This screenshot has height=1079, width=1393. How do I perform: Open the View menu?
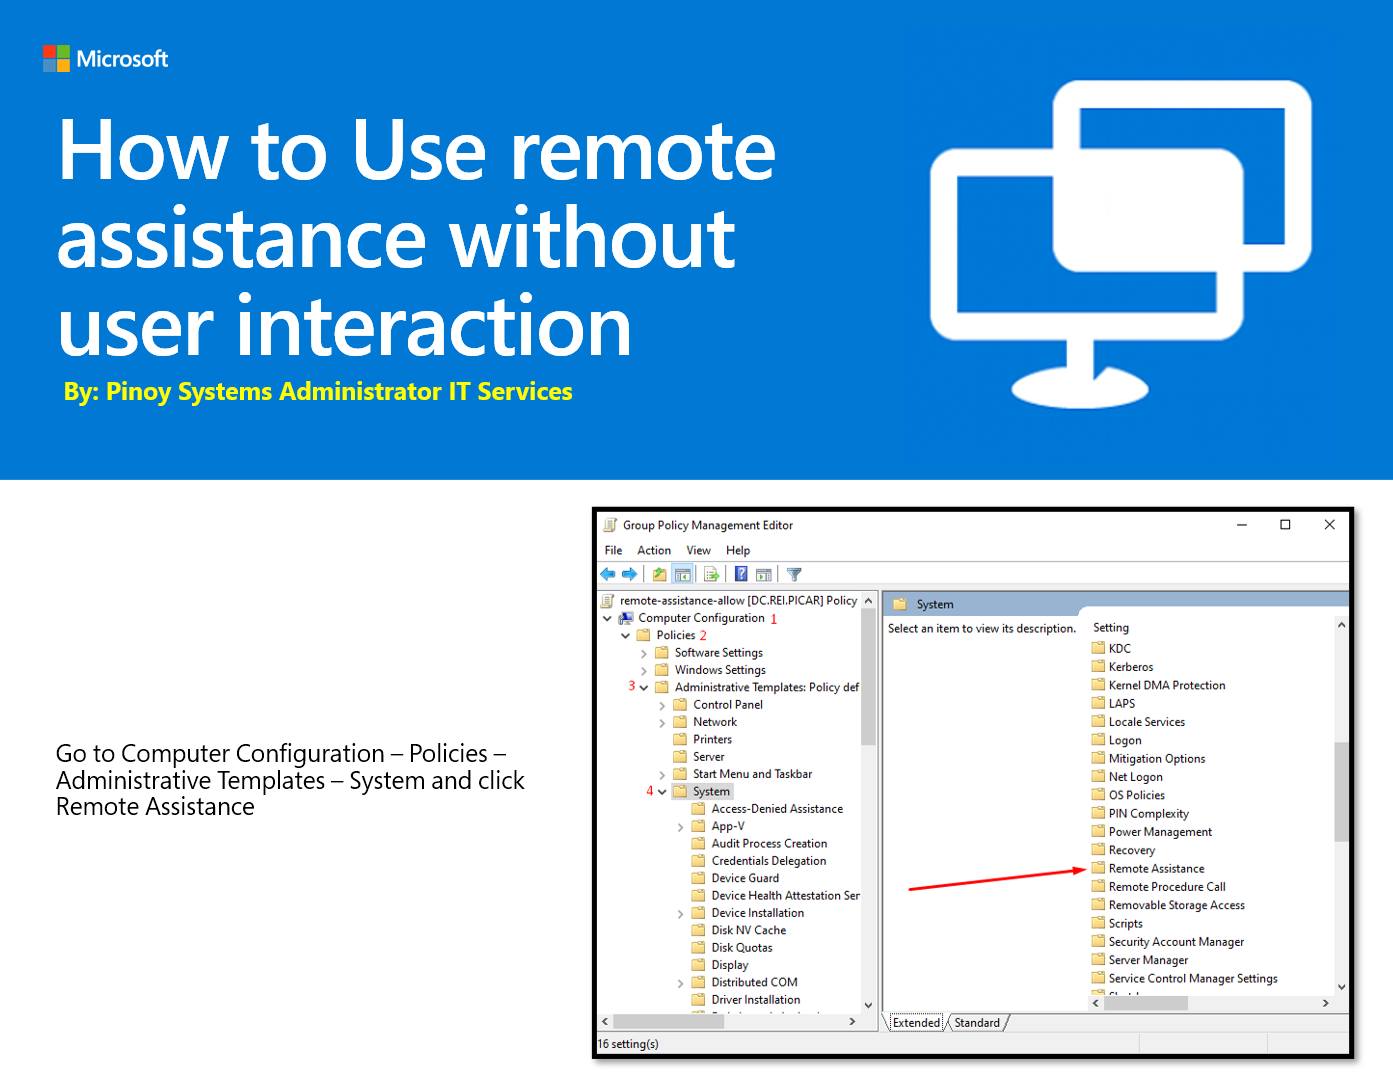[x=698, y=550]
